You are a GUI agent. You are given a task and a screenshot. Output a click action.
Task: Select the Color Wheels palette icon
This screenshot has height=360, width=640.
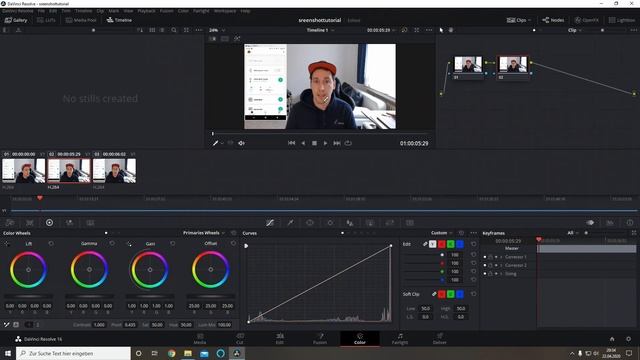[x=49, y=223]
